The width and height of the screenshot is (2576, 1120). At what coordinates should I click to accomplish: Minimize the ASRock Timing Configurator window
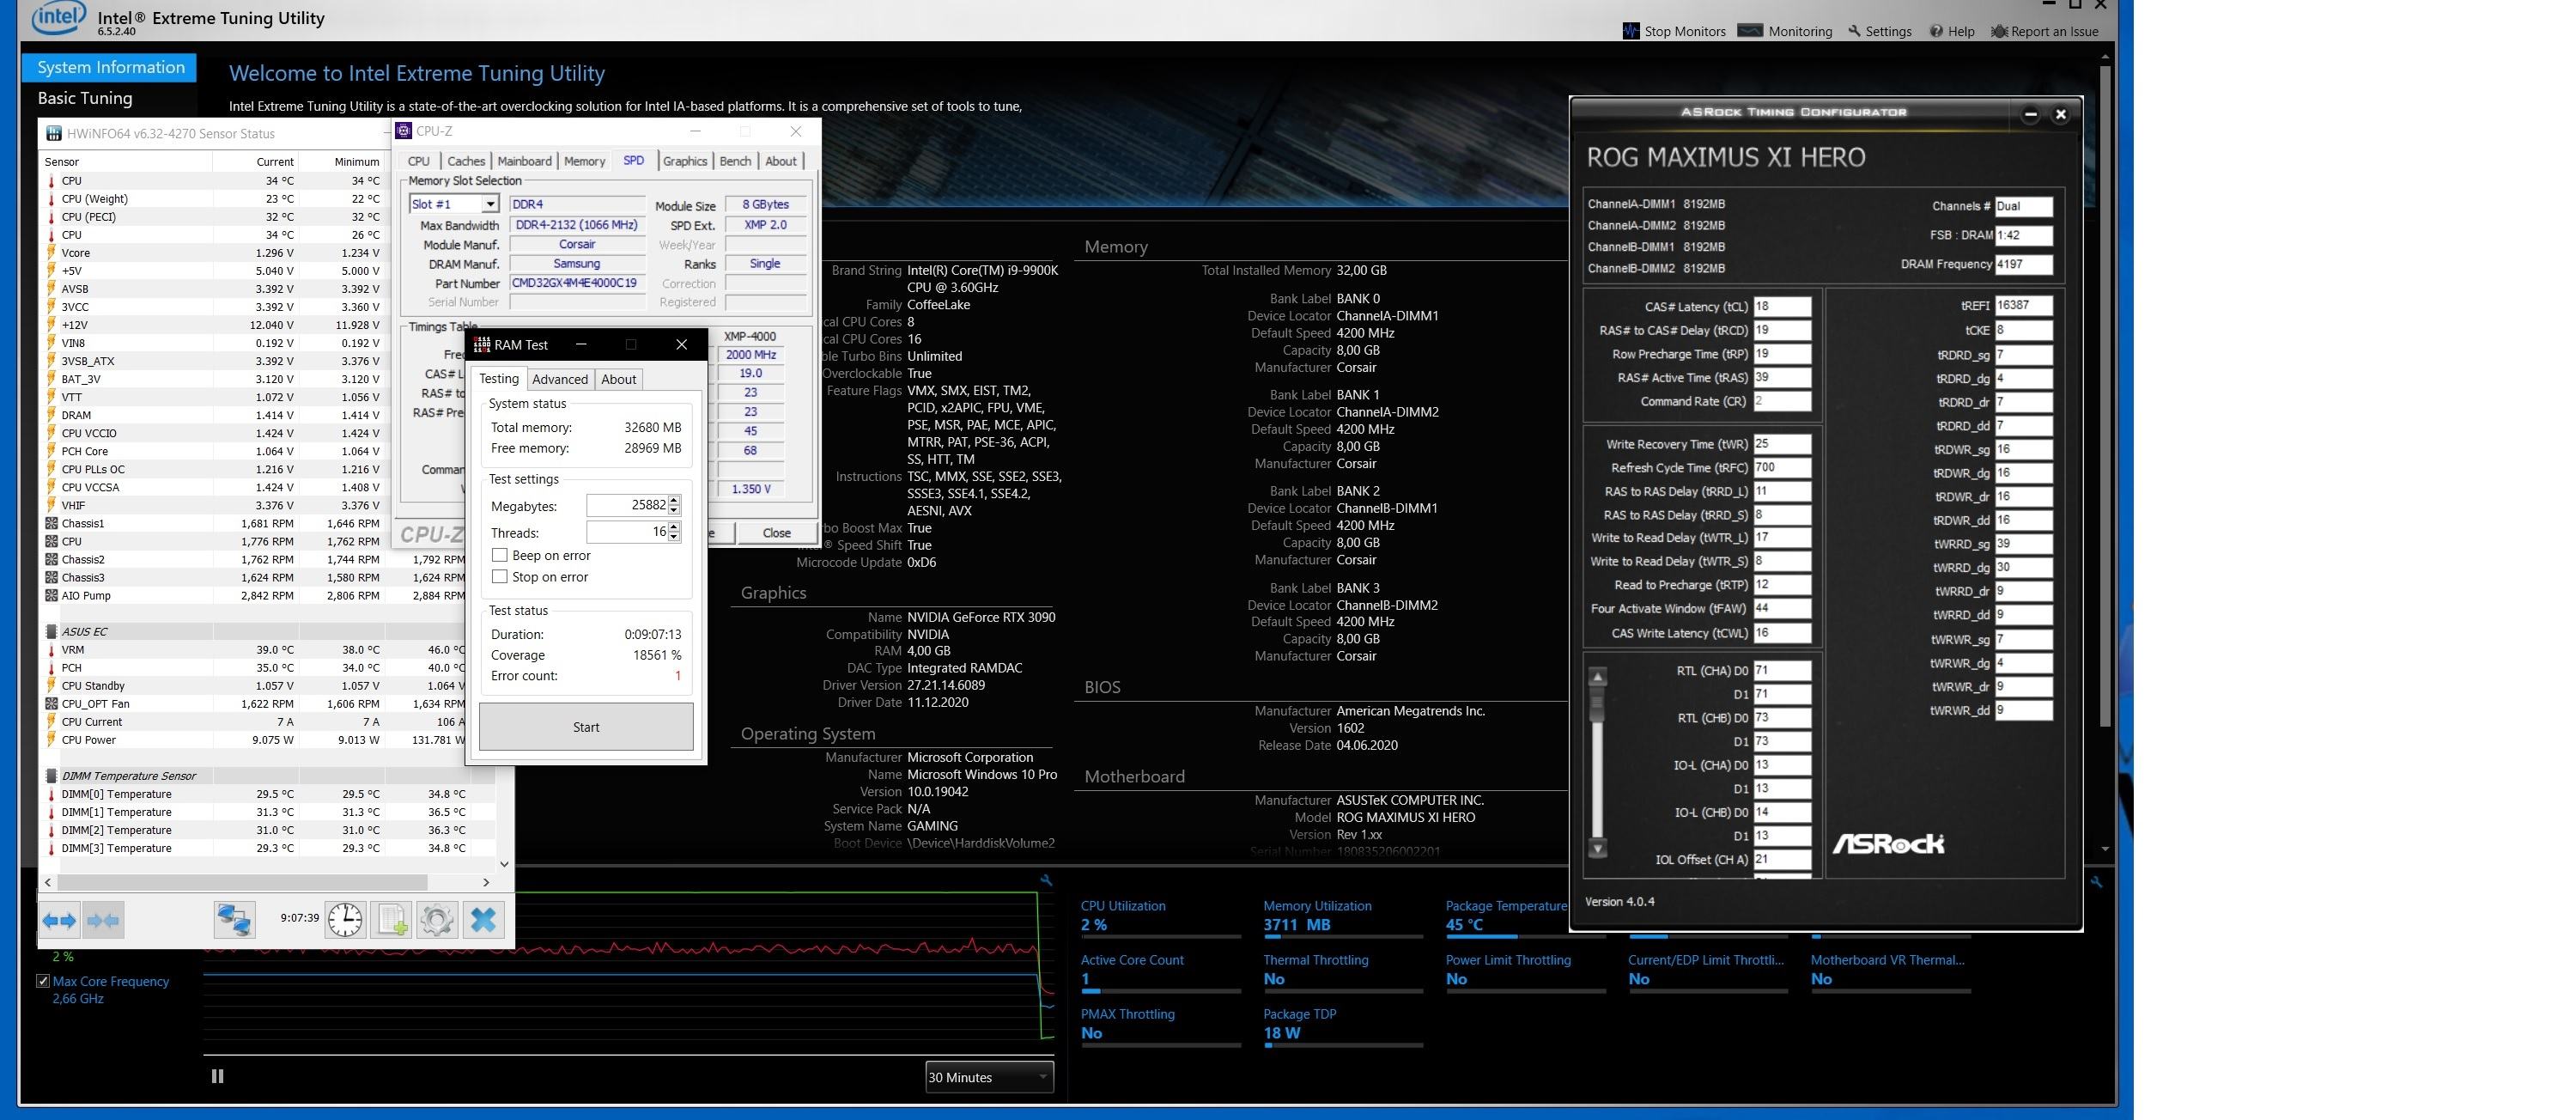click(2030, 114)
